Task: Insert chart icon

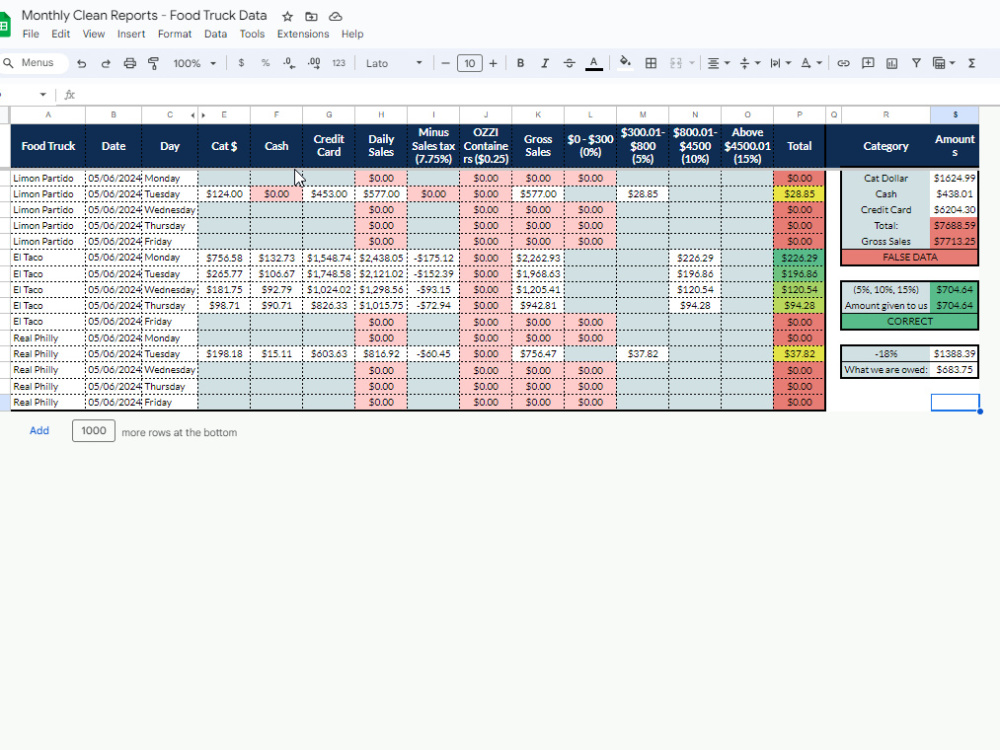Action: click(x=892, y=63)
